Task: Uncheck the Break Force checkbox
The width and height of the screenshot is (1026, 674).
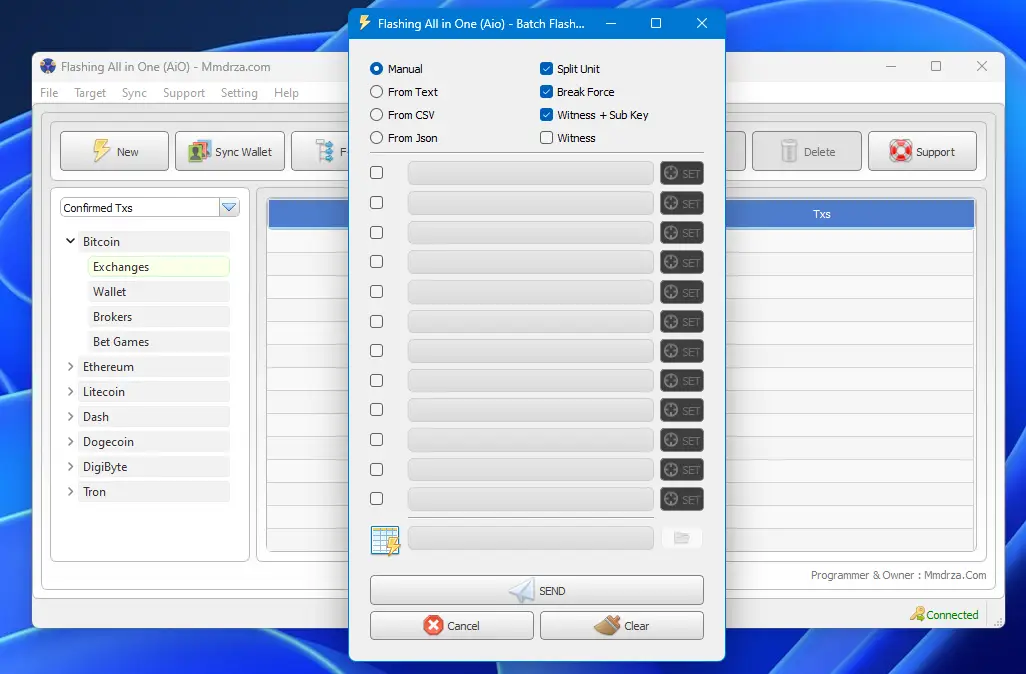Action: pos(546,92)
